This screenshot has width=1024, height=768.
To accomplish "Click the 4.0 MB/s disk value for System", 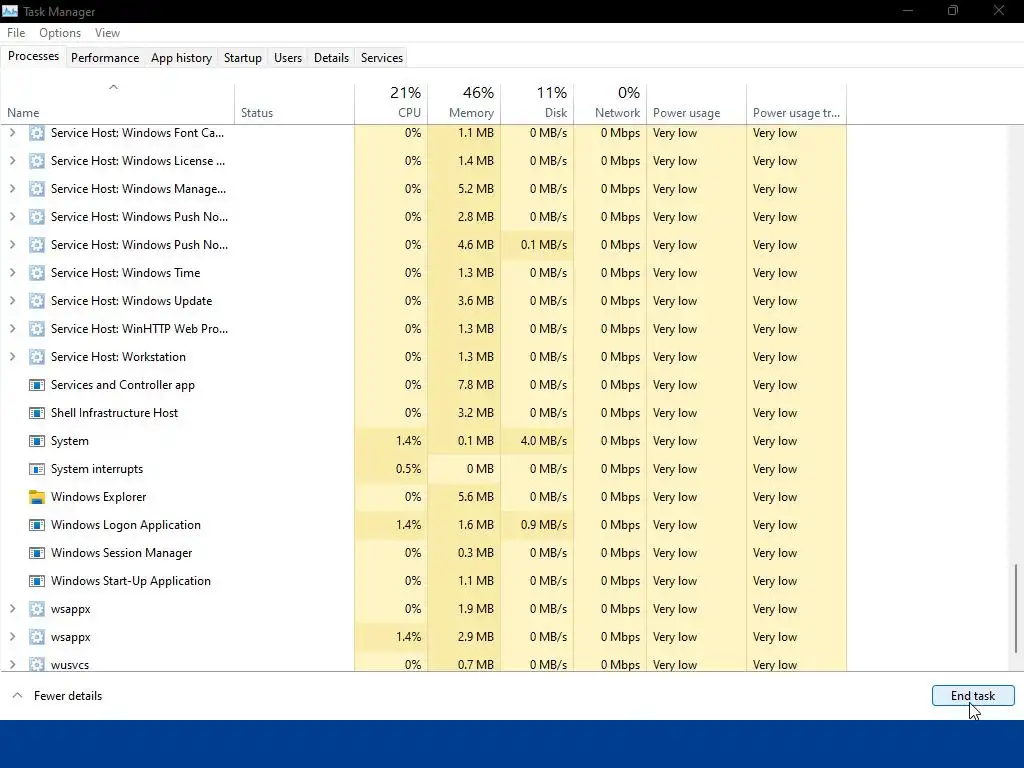I will click(543, 441).
